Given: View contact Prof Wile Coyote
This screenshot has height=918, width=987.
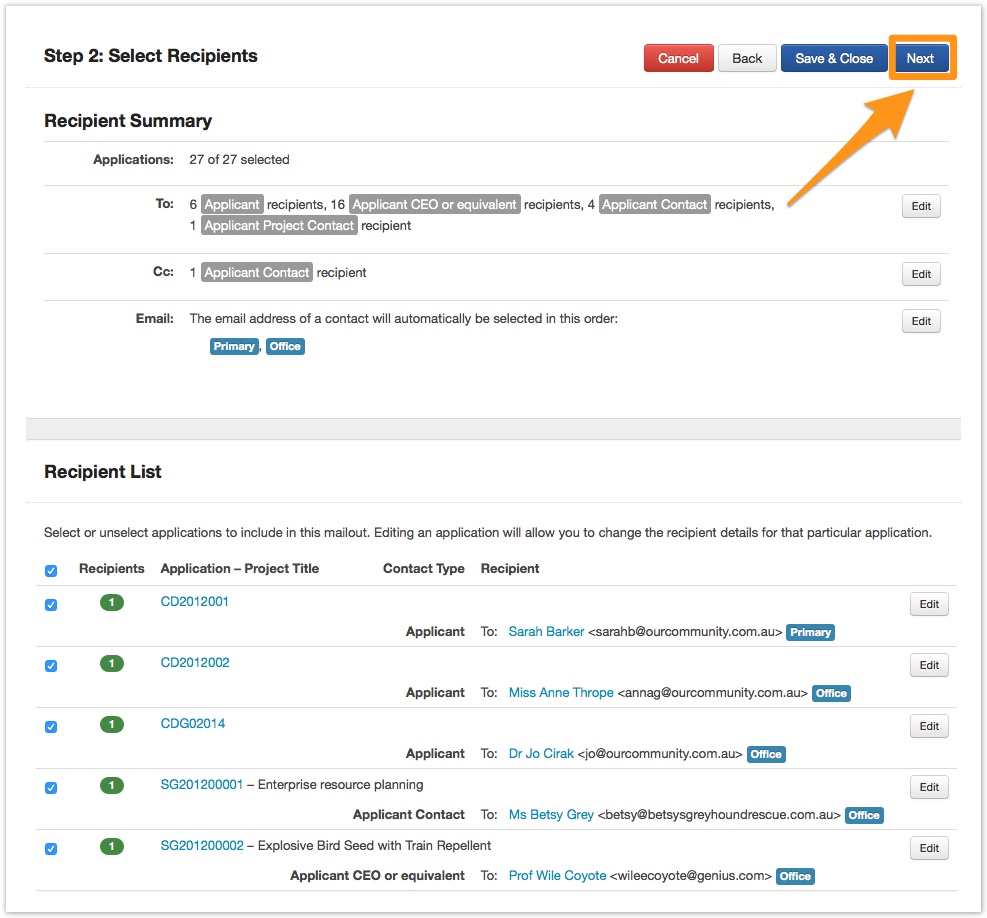Looking at the screenshot, I should (557, 876).
